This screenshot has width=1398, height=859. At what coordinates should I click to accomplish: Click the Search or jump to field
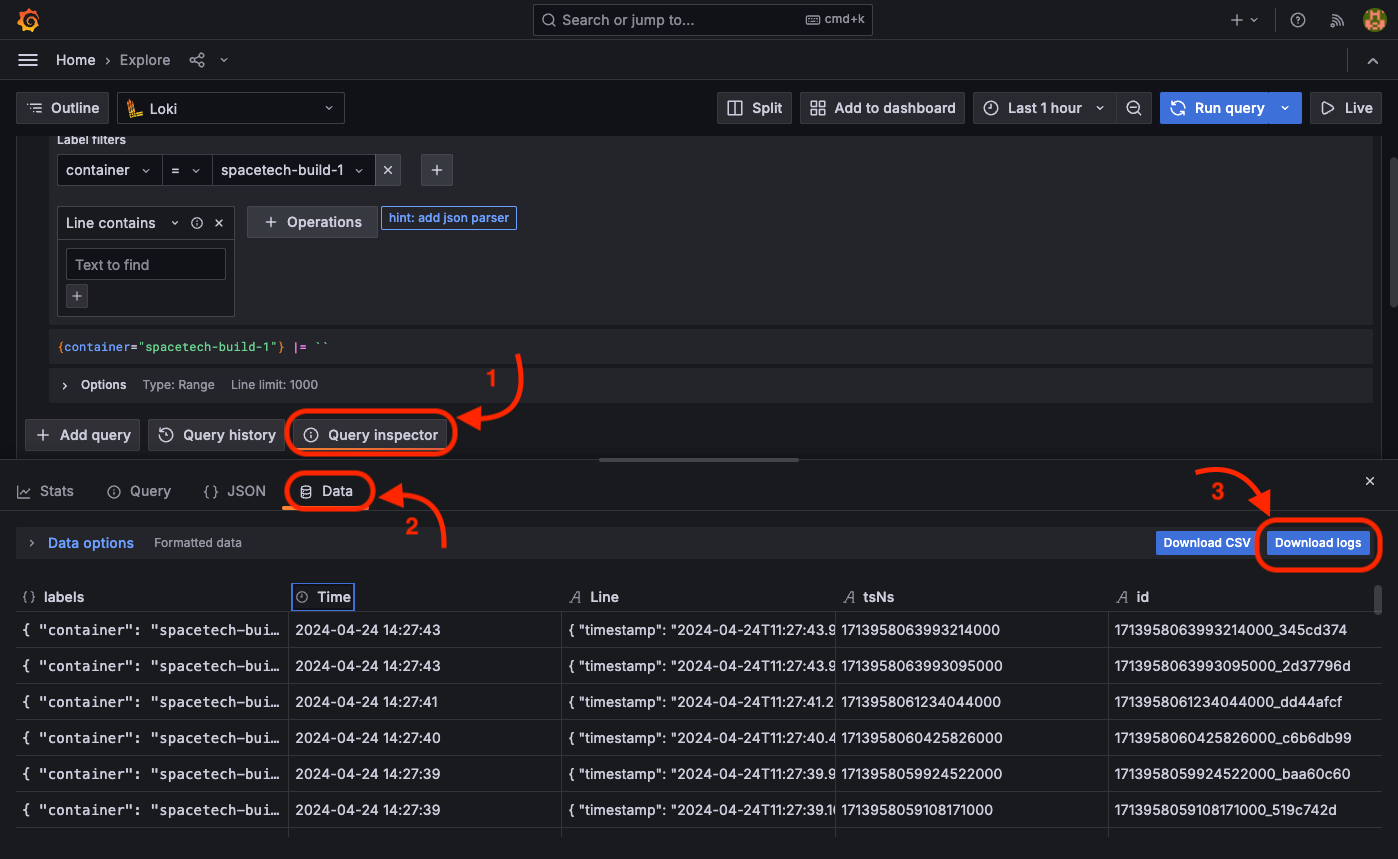[703, 20]
